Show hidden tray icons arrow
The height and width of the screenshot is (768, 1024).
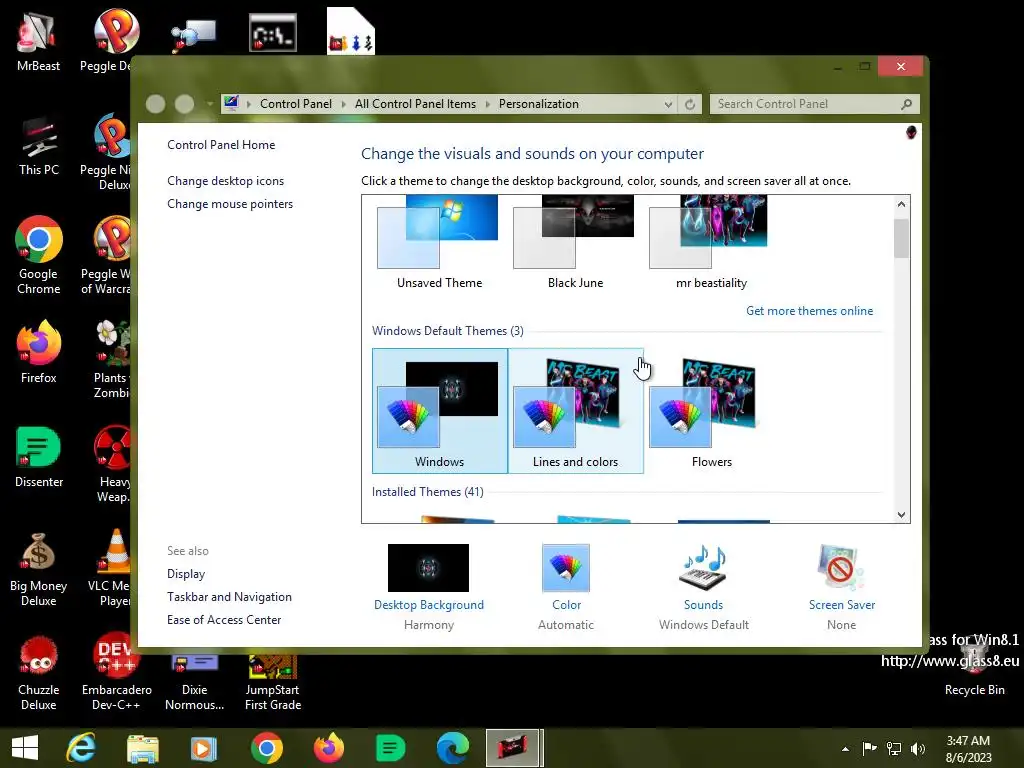846,749
